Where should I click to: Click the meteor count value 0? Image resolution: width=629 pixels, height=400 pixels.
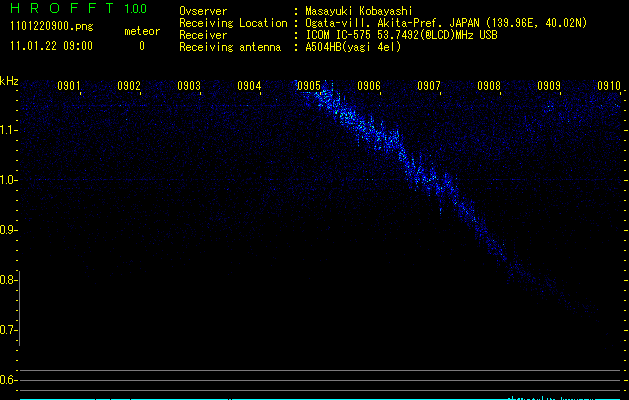[142, 46]
